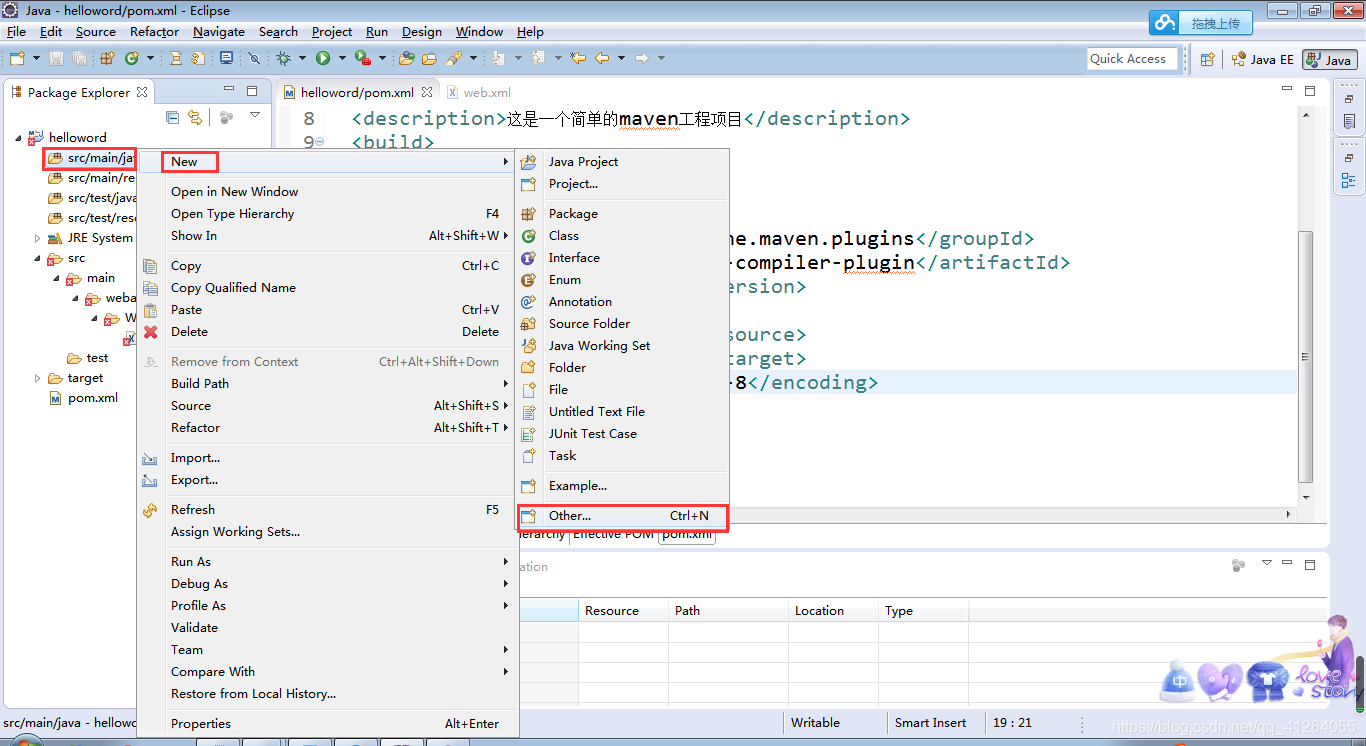1366x746 pixels.
Task: Open the Build Path submenu
Action: point(327,384)
